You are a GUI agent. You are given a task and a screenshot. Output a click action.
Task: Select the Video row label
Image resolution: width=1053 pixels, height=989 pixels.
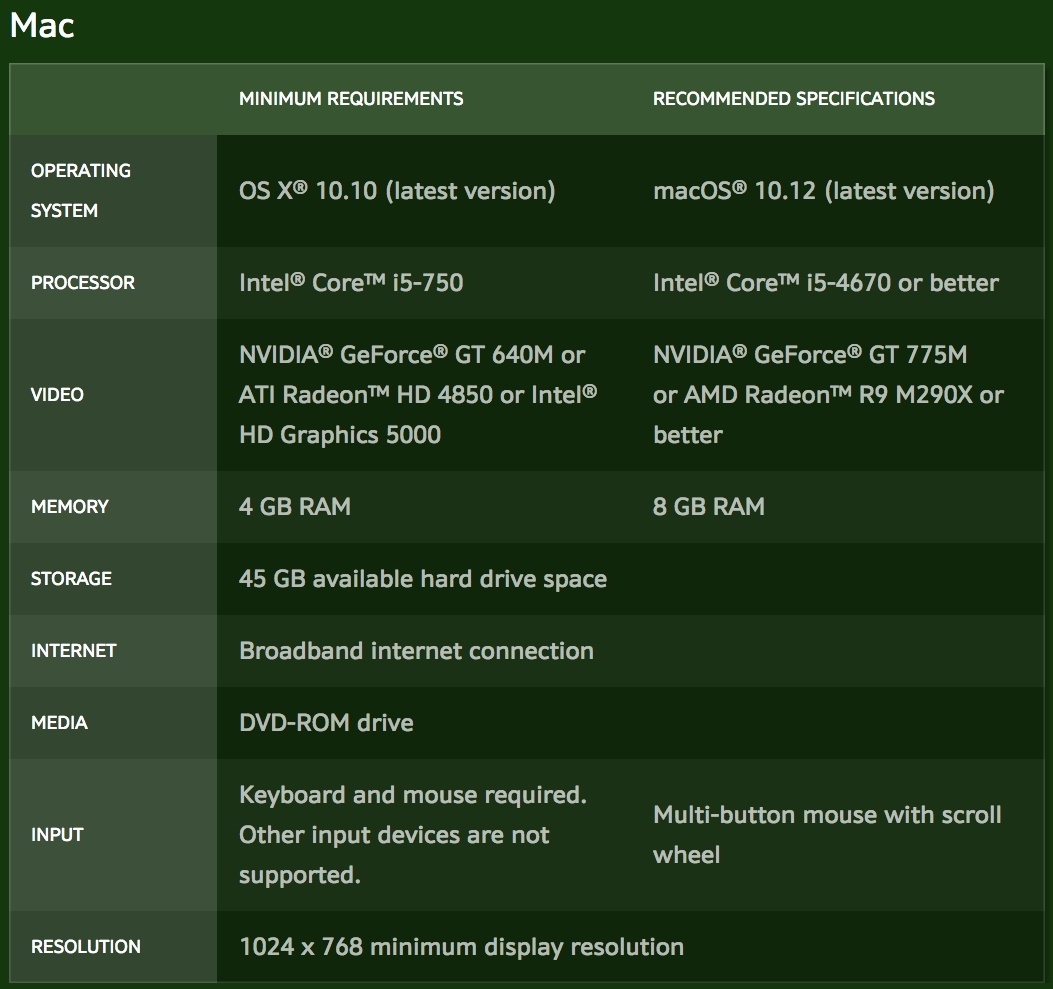pyautogui.click(x=57, y=395)
